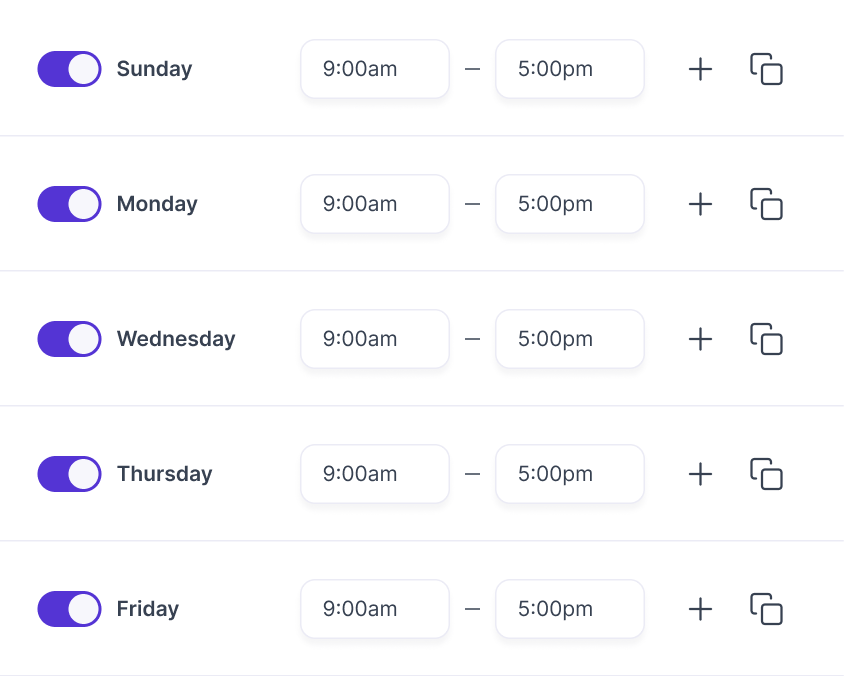
Task: Add another interval to Monday
Action: pos(700,204)
